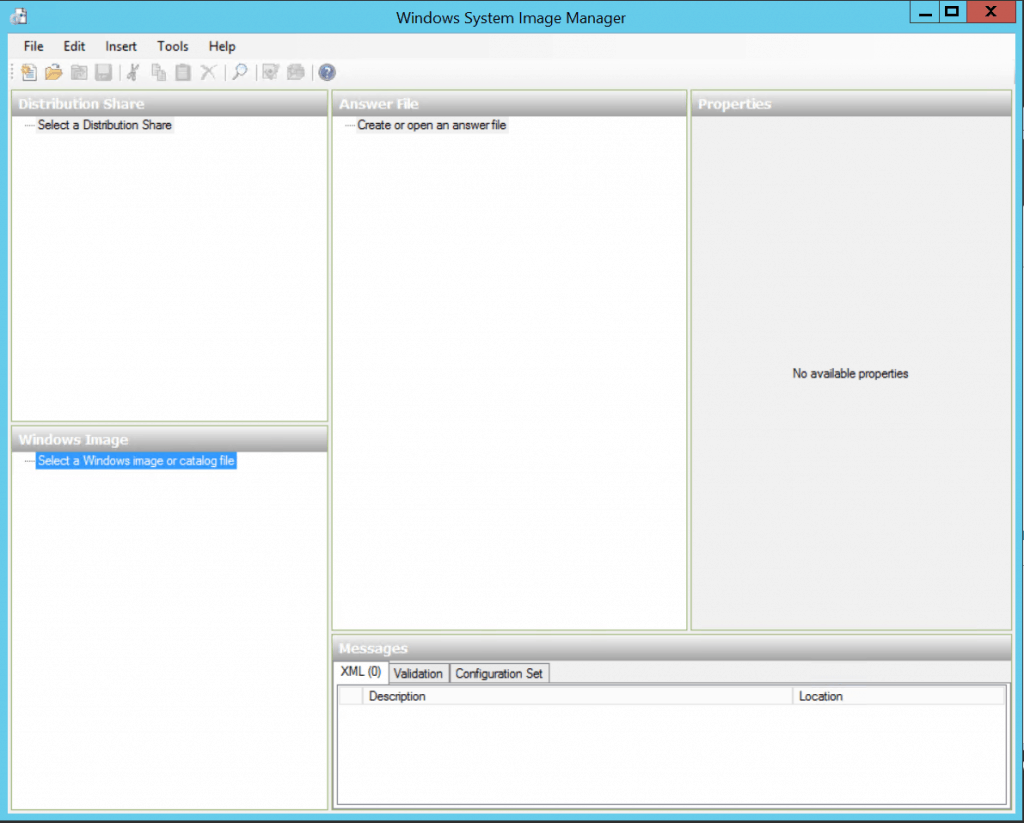
Task: Click the Save Answer File floppy icon
Action: pyautogui.click(x=104, y=73)
